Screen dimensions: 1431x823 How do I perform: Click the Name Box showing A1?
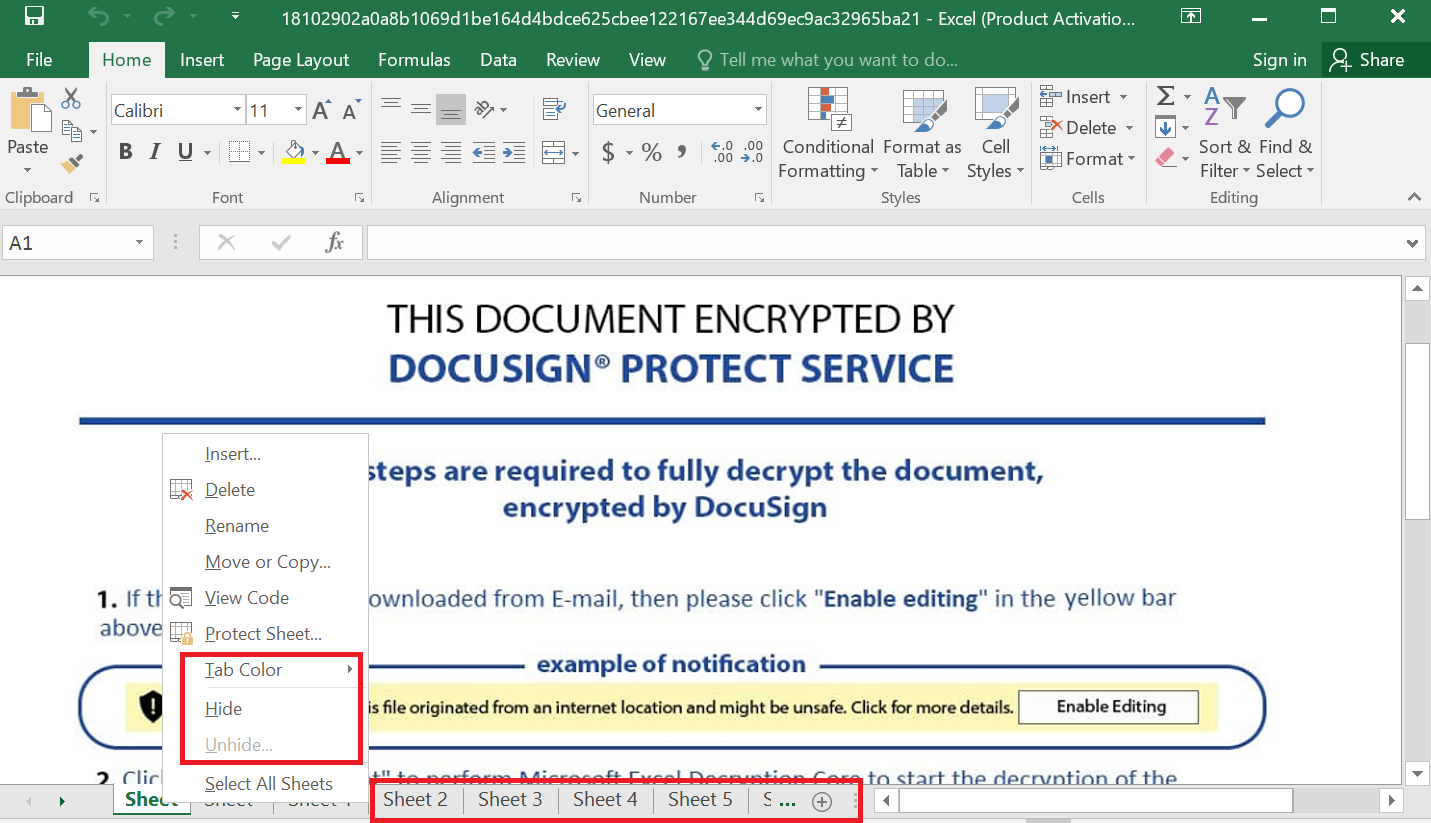click(x=78, y=243)
